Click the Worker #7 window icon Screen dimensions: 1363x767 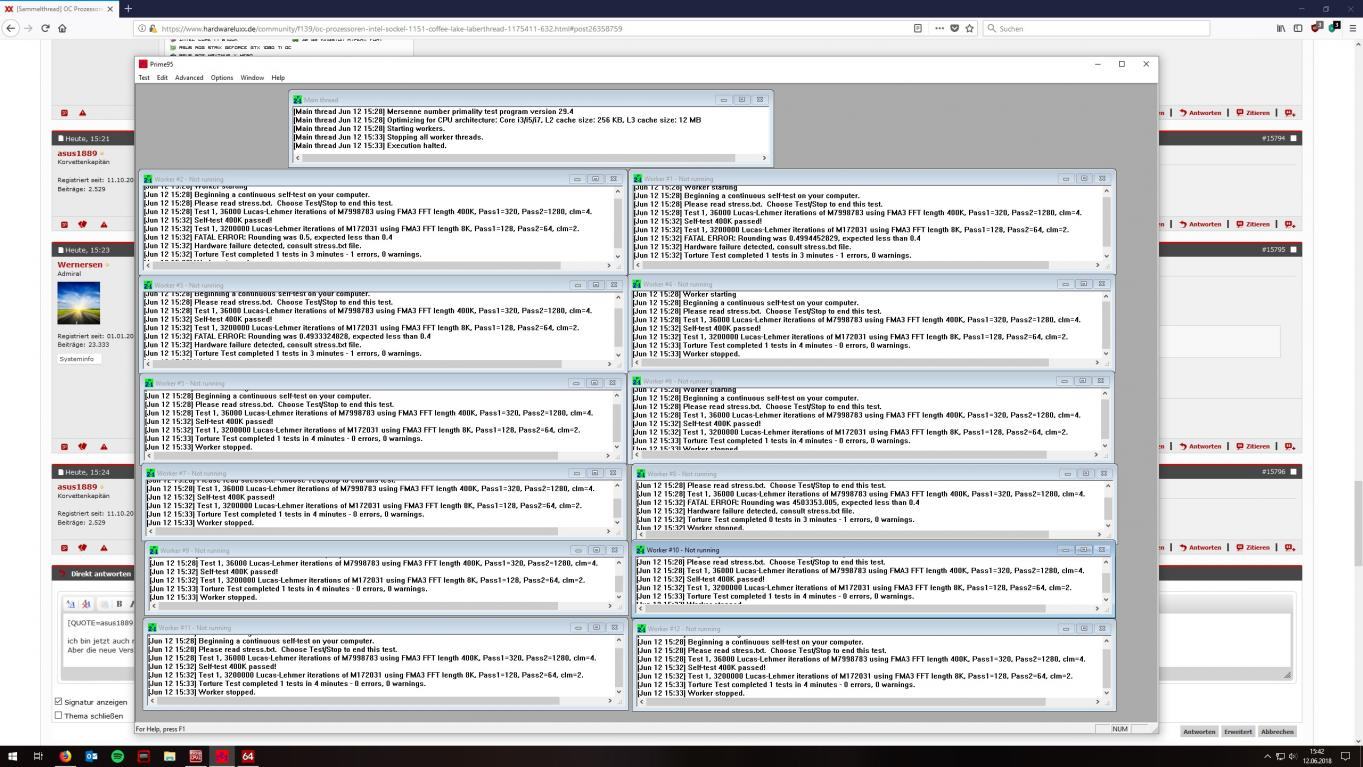point(151,473)
